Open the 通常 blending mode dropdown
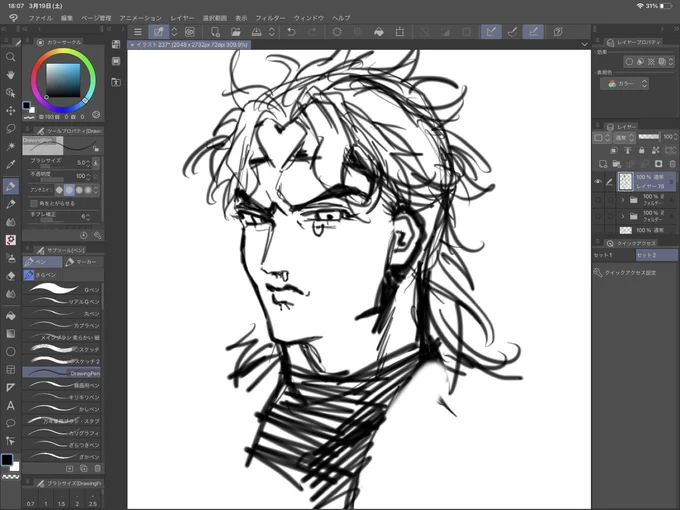The width and height of the screenshot is (680, 510). click(x=624, y=137)
